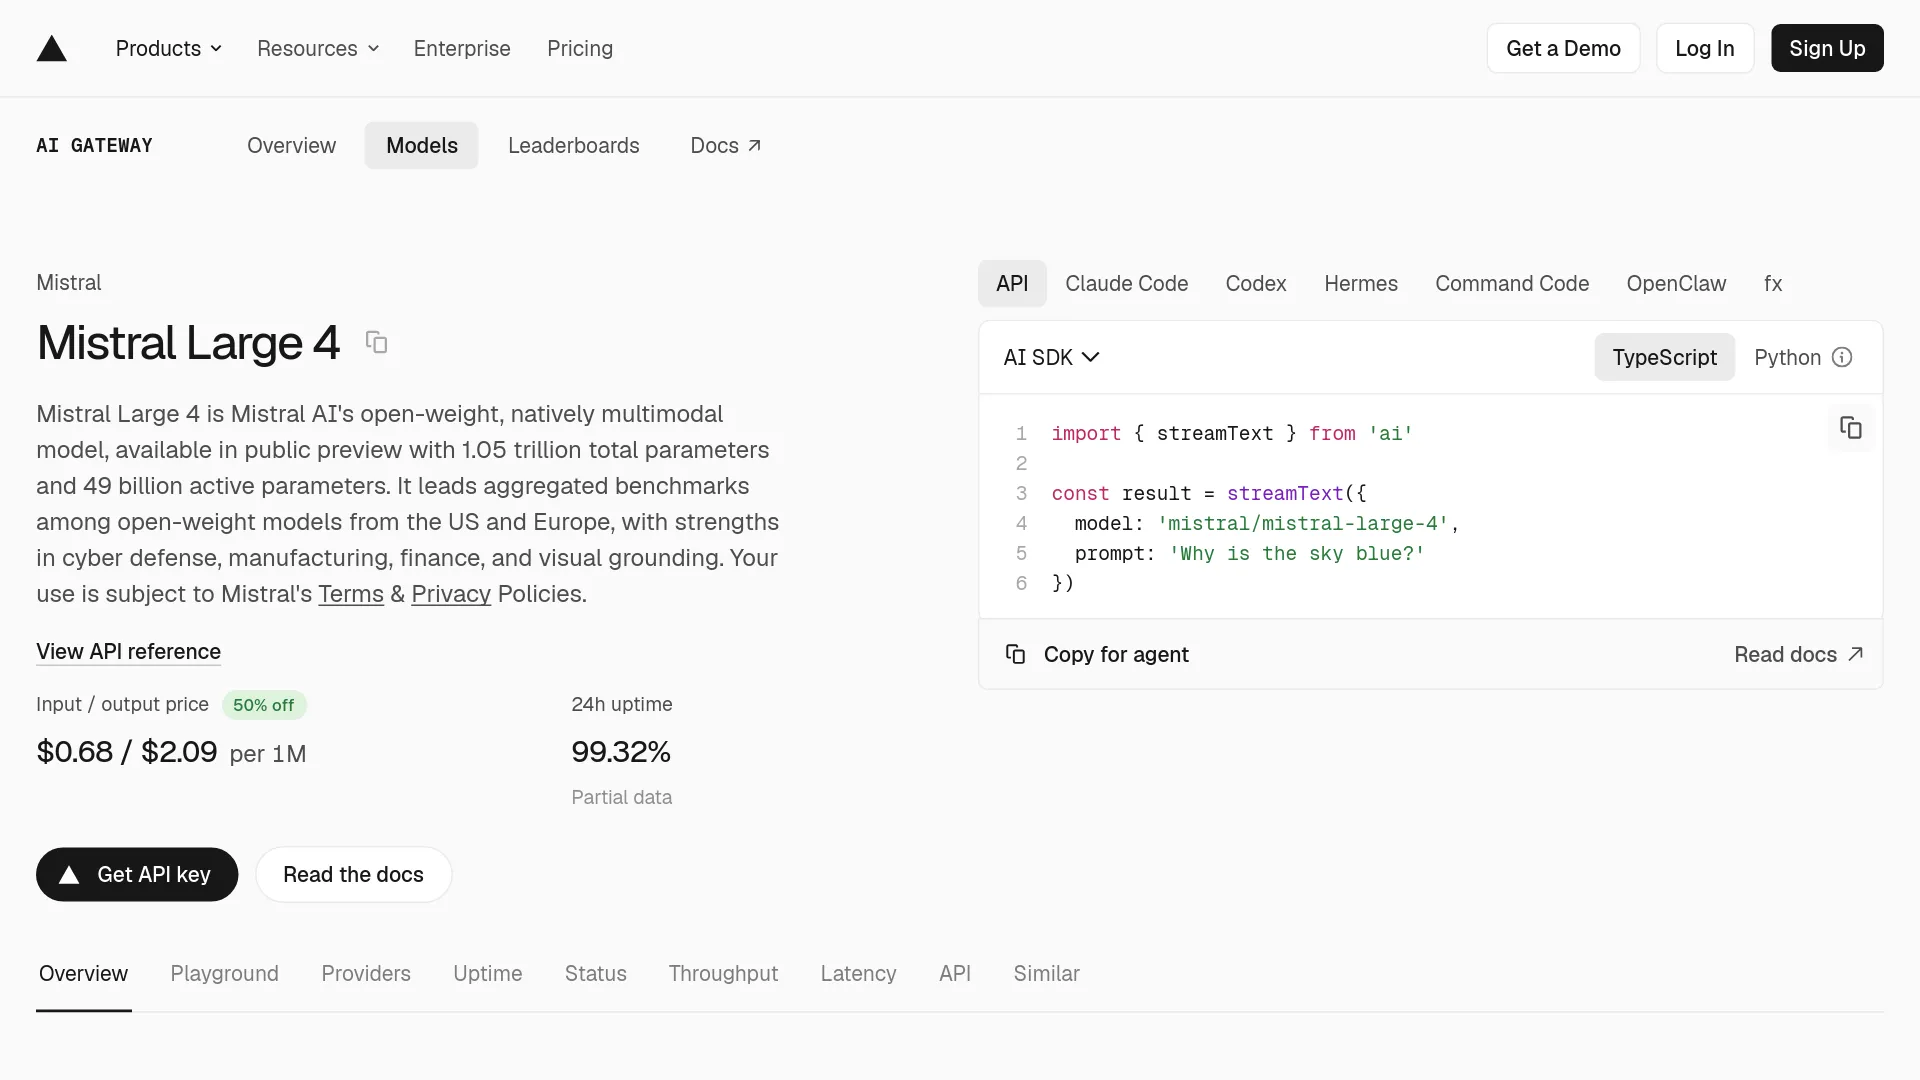Copy the Mistral Large 4 model name
1920x1080 pixels.
pyautogui.click(x=376, y=342)
